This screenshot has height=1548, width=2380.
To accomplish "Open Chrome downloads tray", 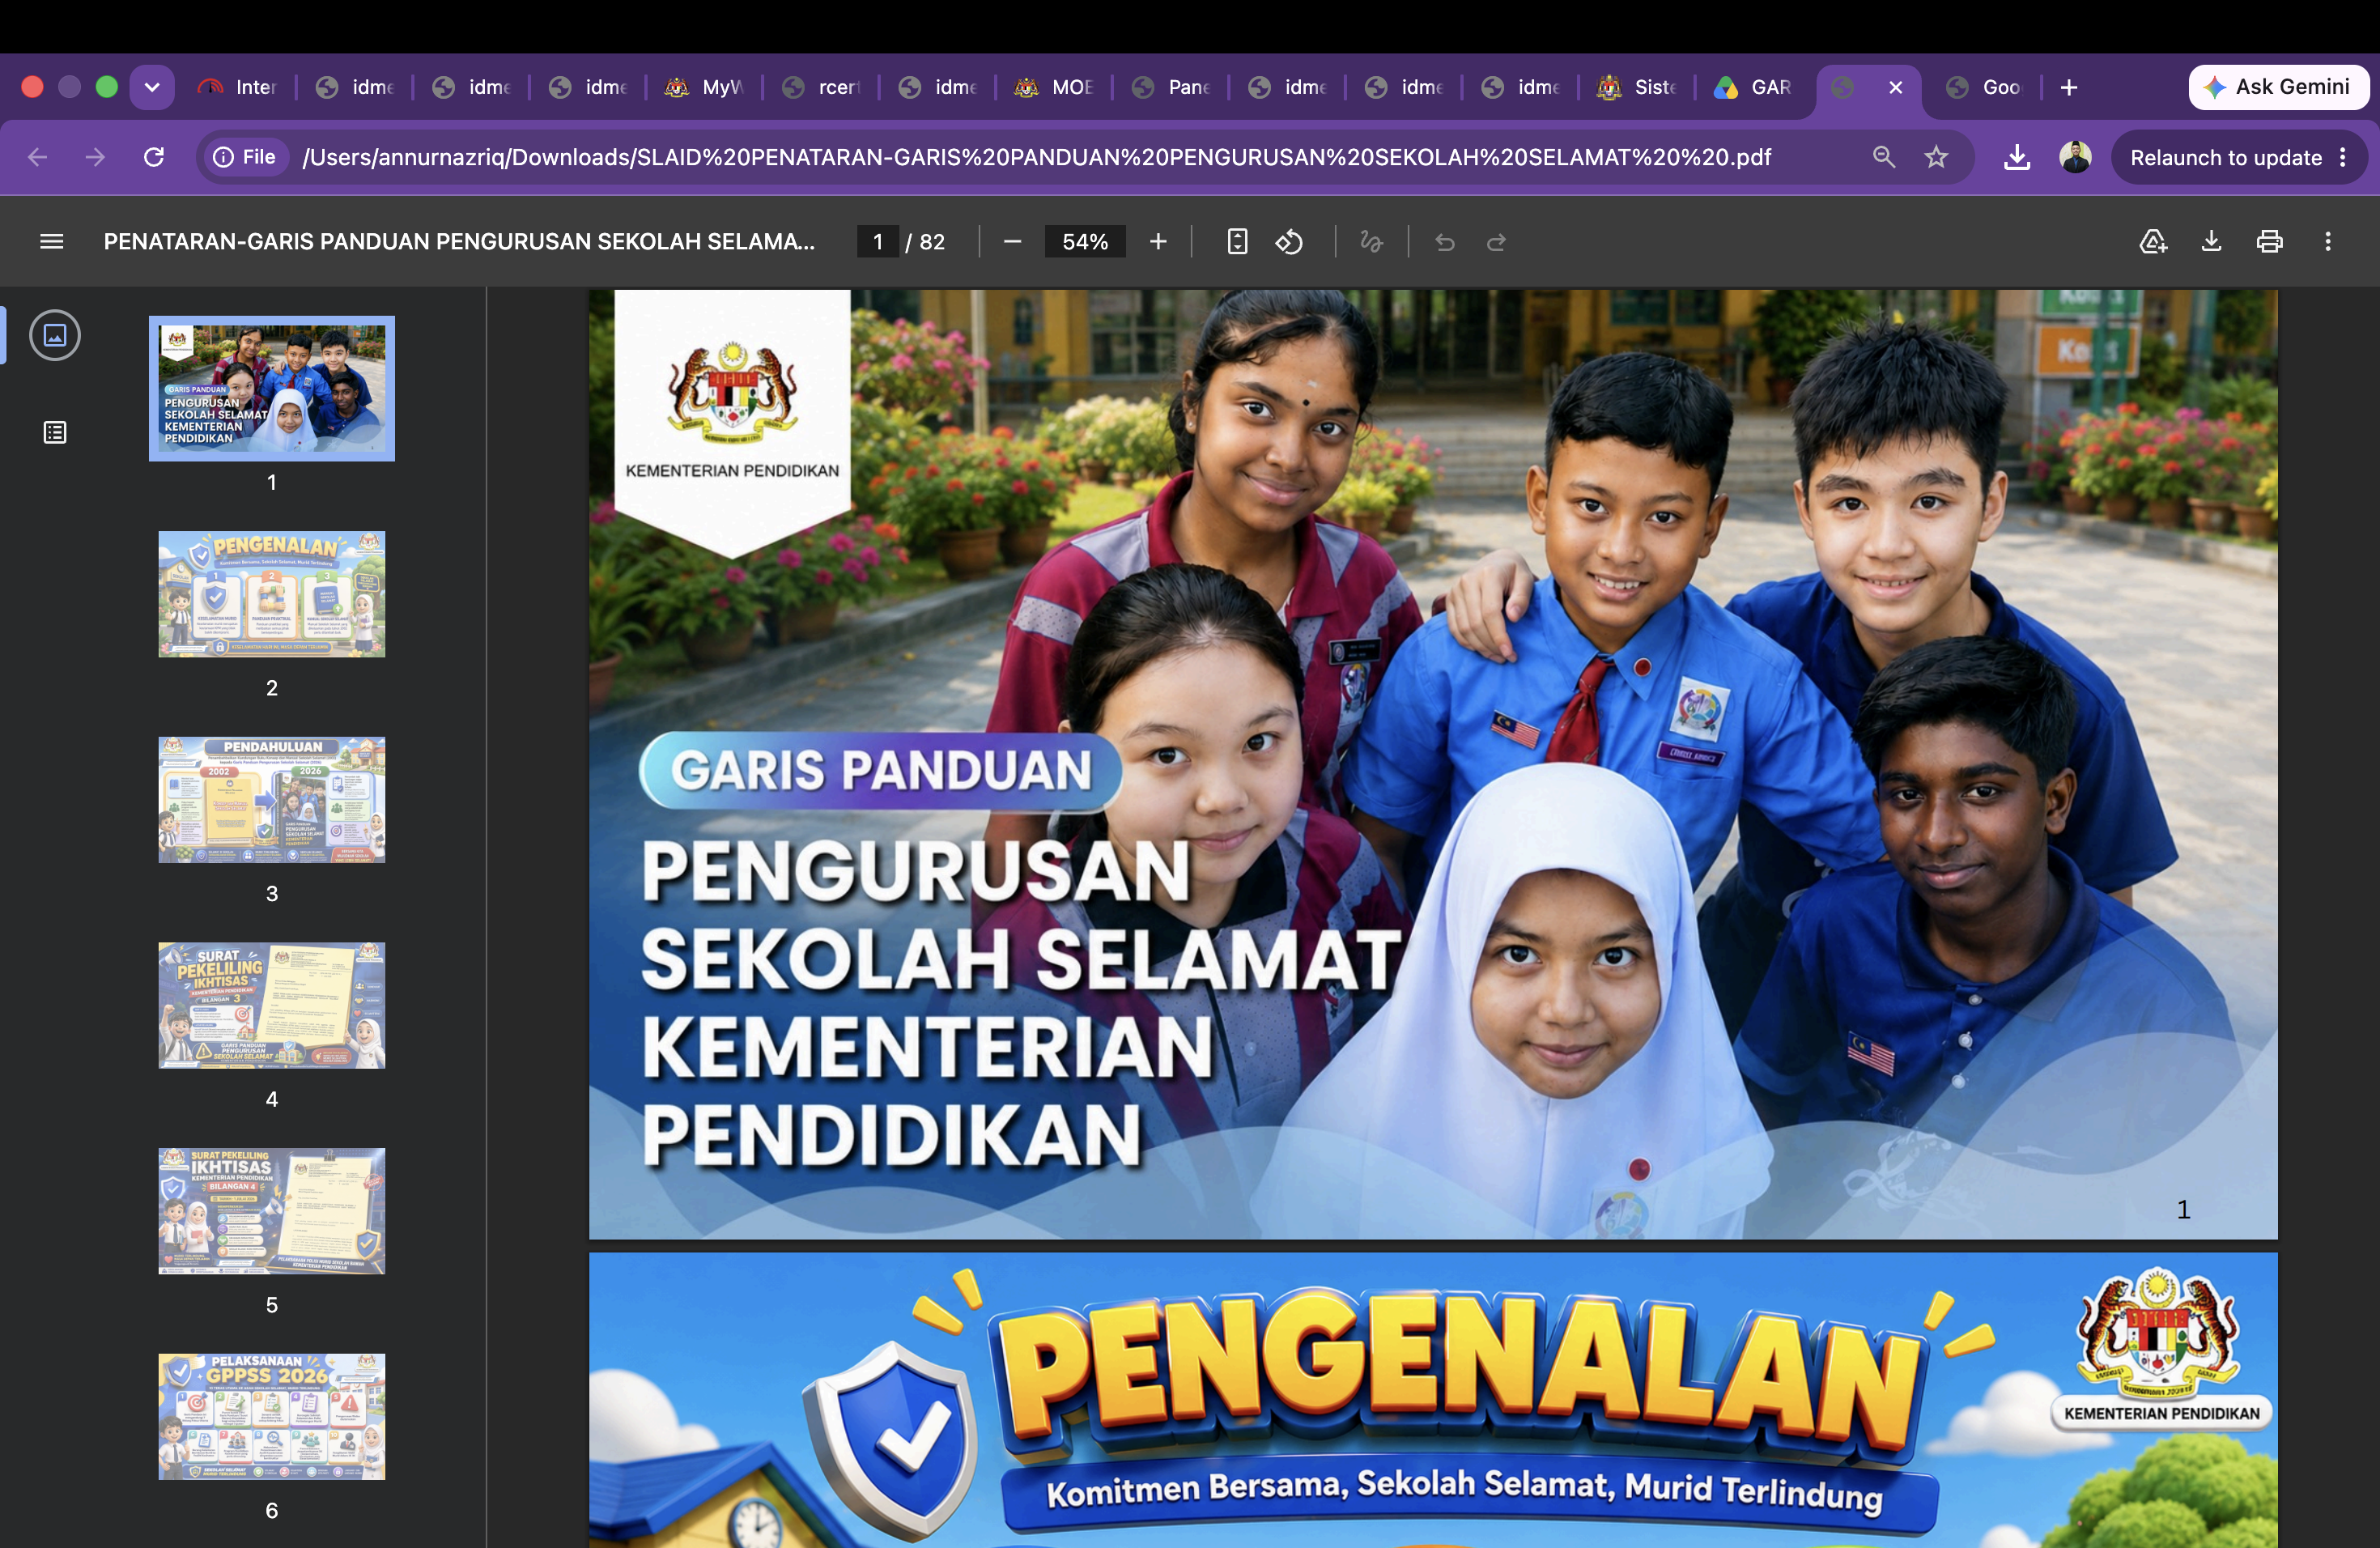I will [2017, 157].
